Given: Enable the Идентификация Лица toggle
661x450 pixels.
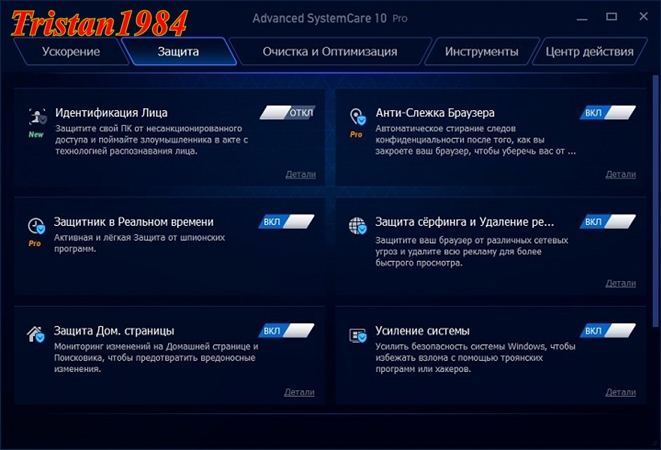Looking at the screenshot, I should tap(287, 113).
